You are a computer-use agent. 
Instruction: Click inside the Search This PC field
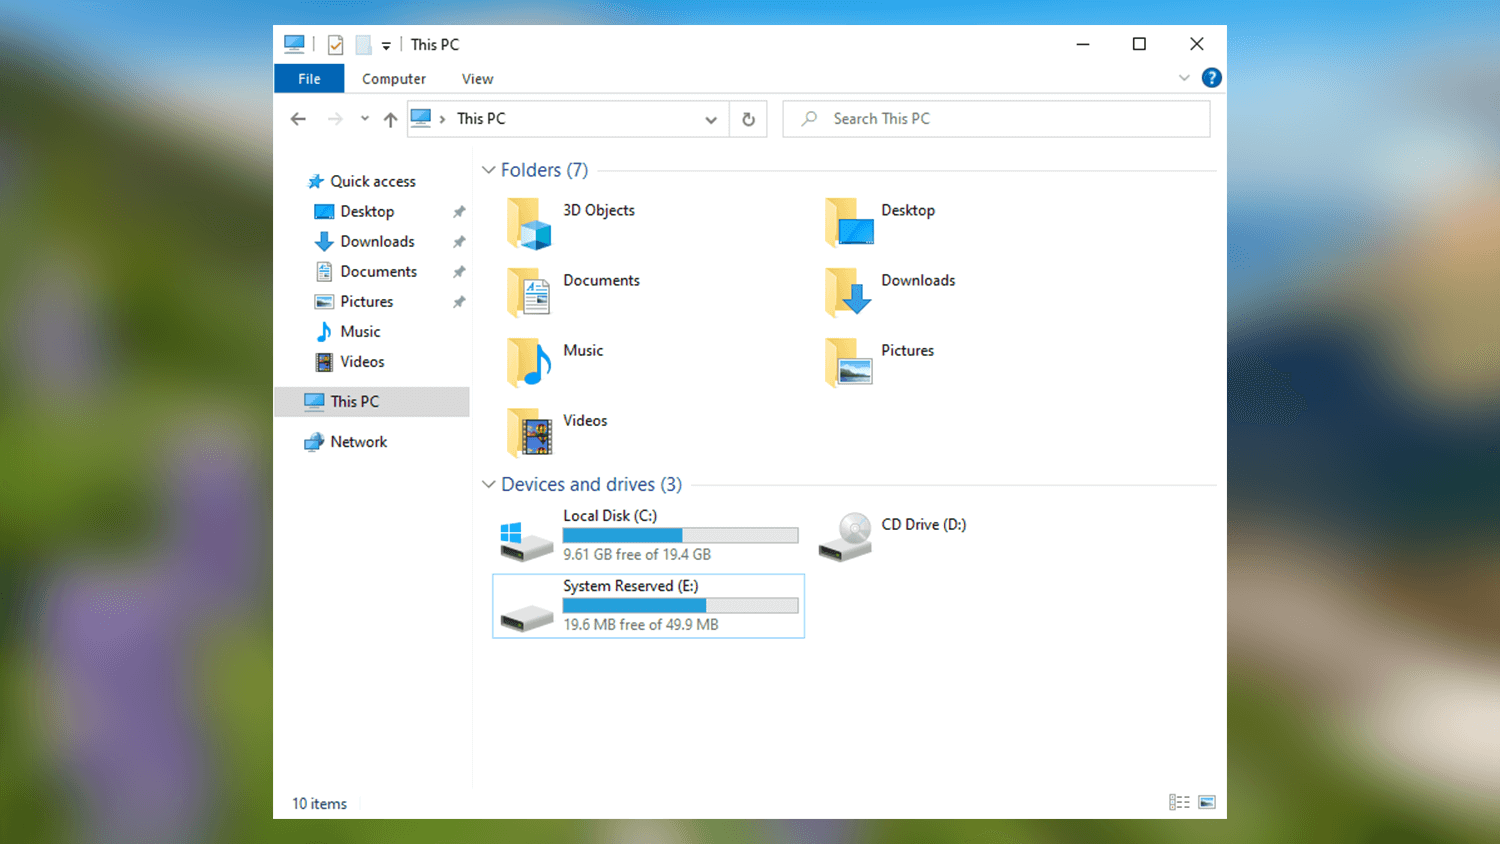pos(995,118)
